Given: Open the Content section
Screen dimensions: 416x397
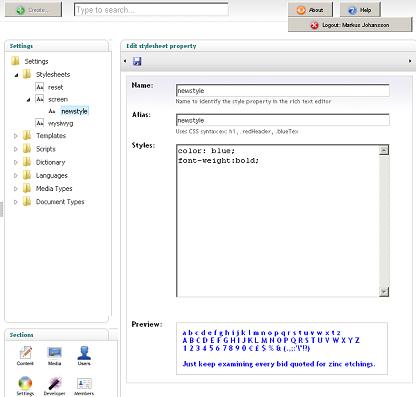Looking at the screenshot, I should pyautogui.click(x=25, y=356).
